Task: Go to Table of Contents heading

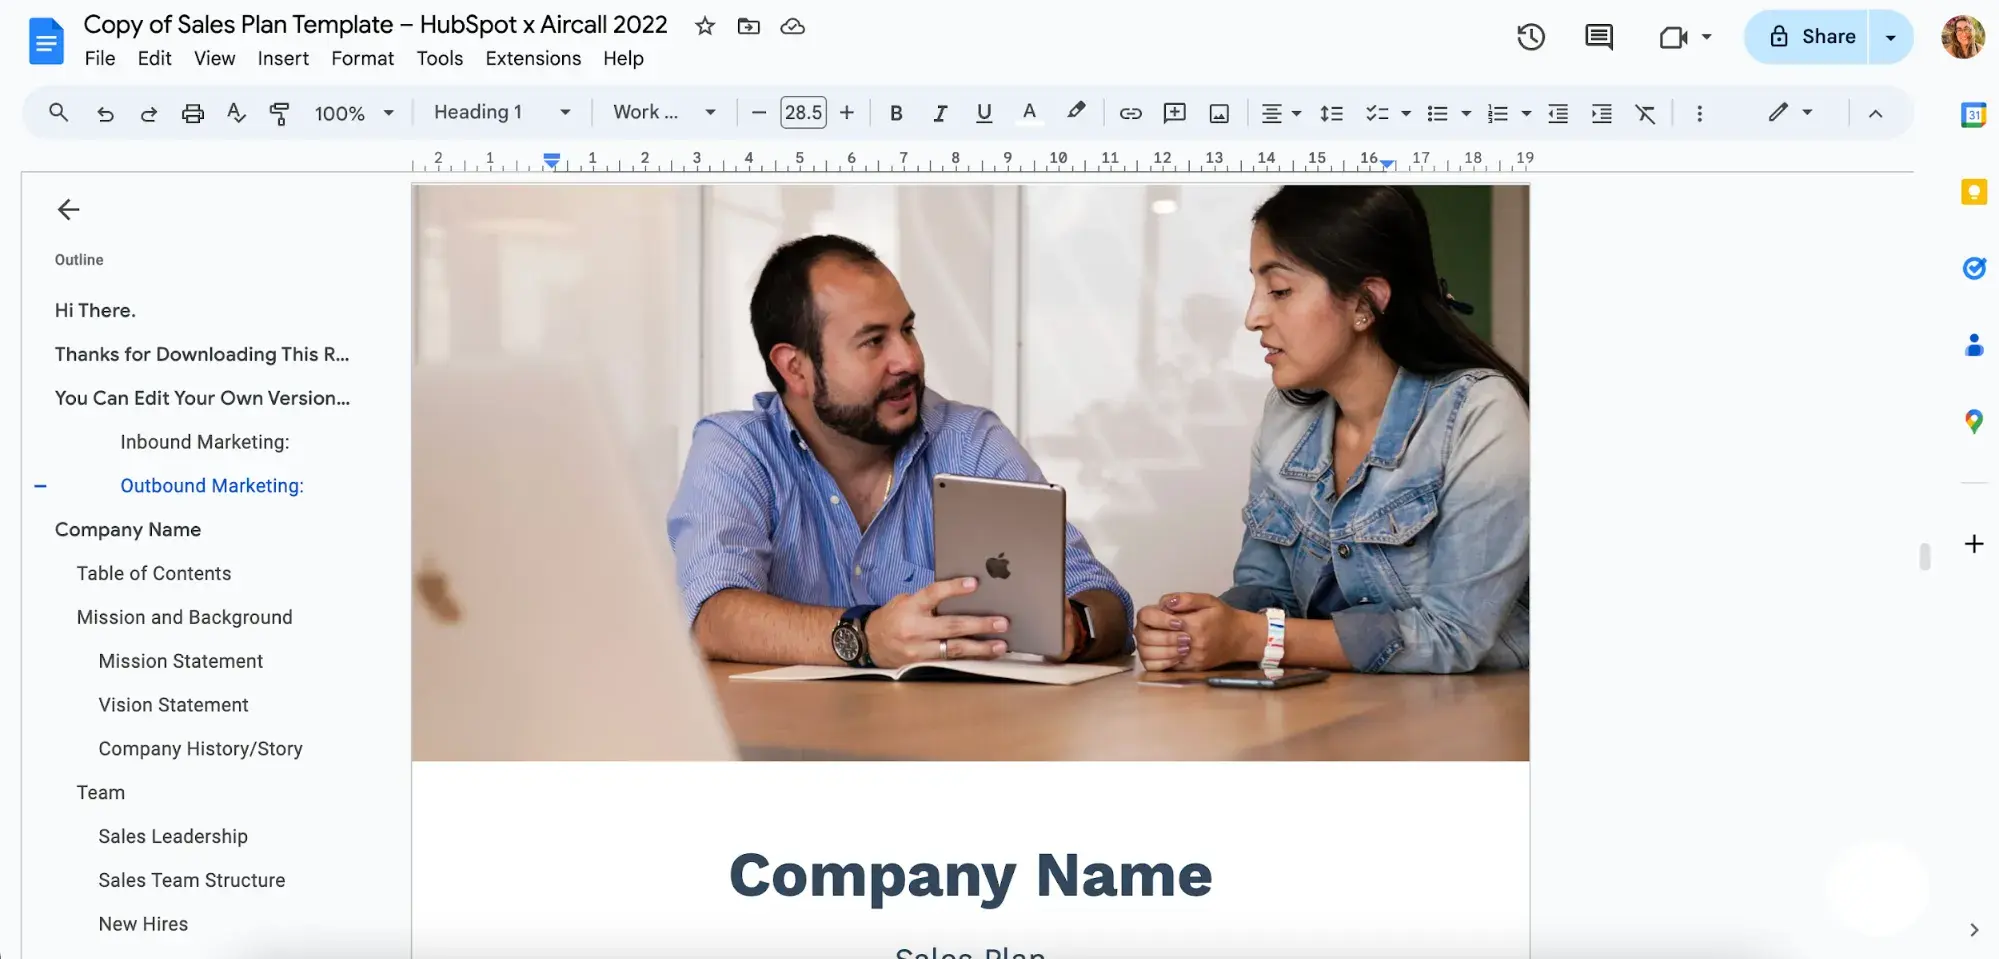Action: pyautogui.click(x=154, y=574)
